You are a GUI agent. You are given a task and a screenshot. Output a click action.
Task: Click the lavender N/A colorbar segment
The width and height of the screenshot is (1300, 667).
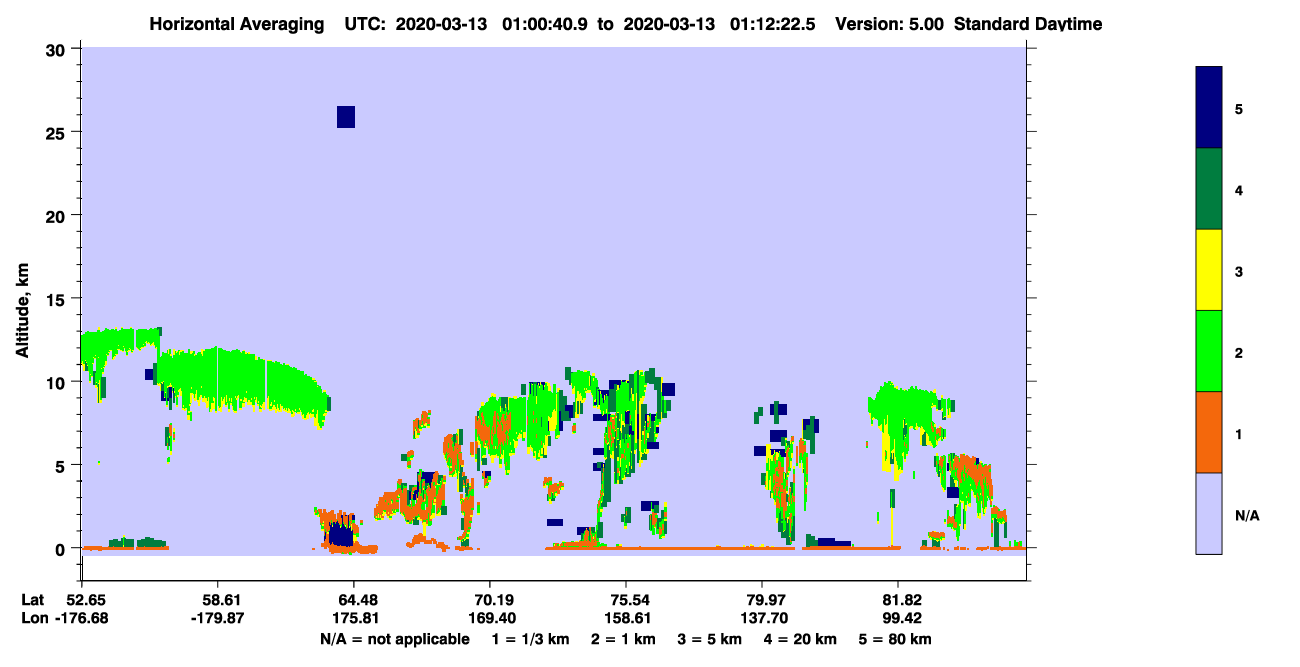pos(1209,513)
